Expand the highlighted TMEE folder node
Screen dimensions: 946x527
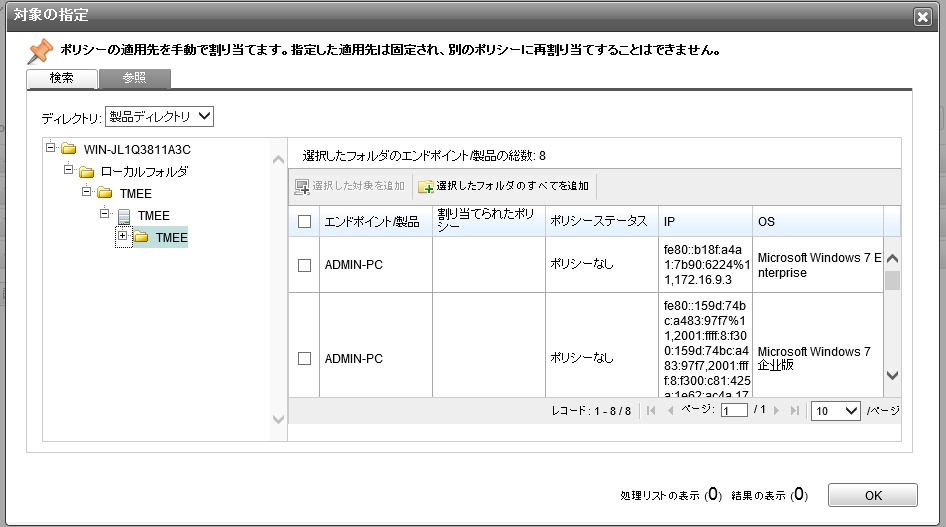[122, 237]
